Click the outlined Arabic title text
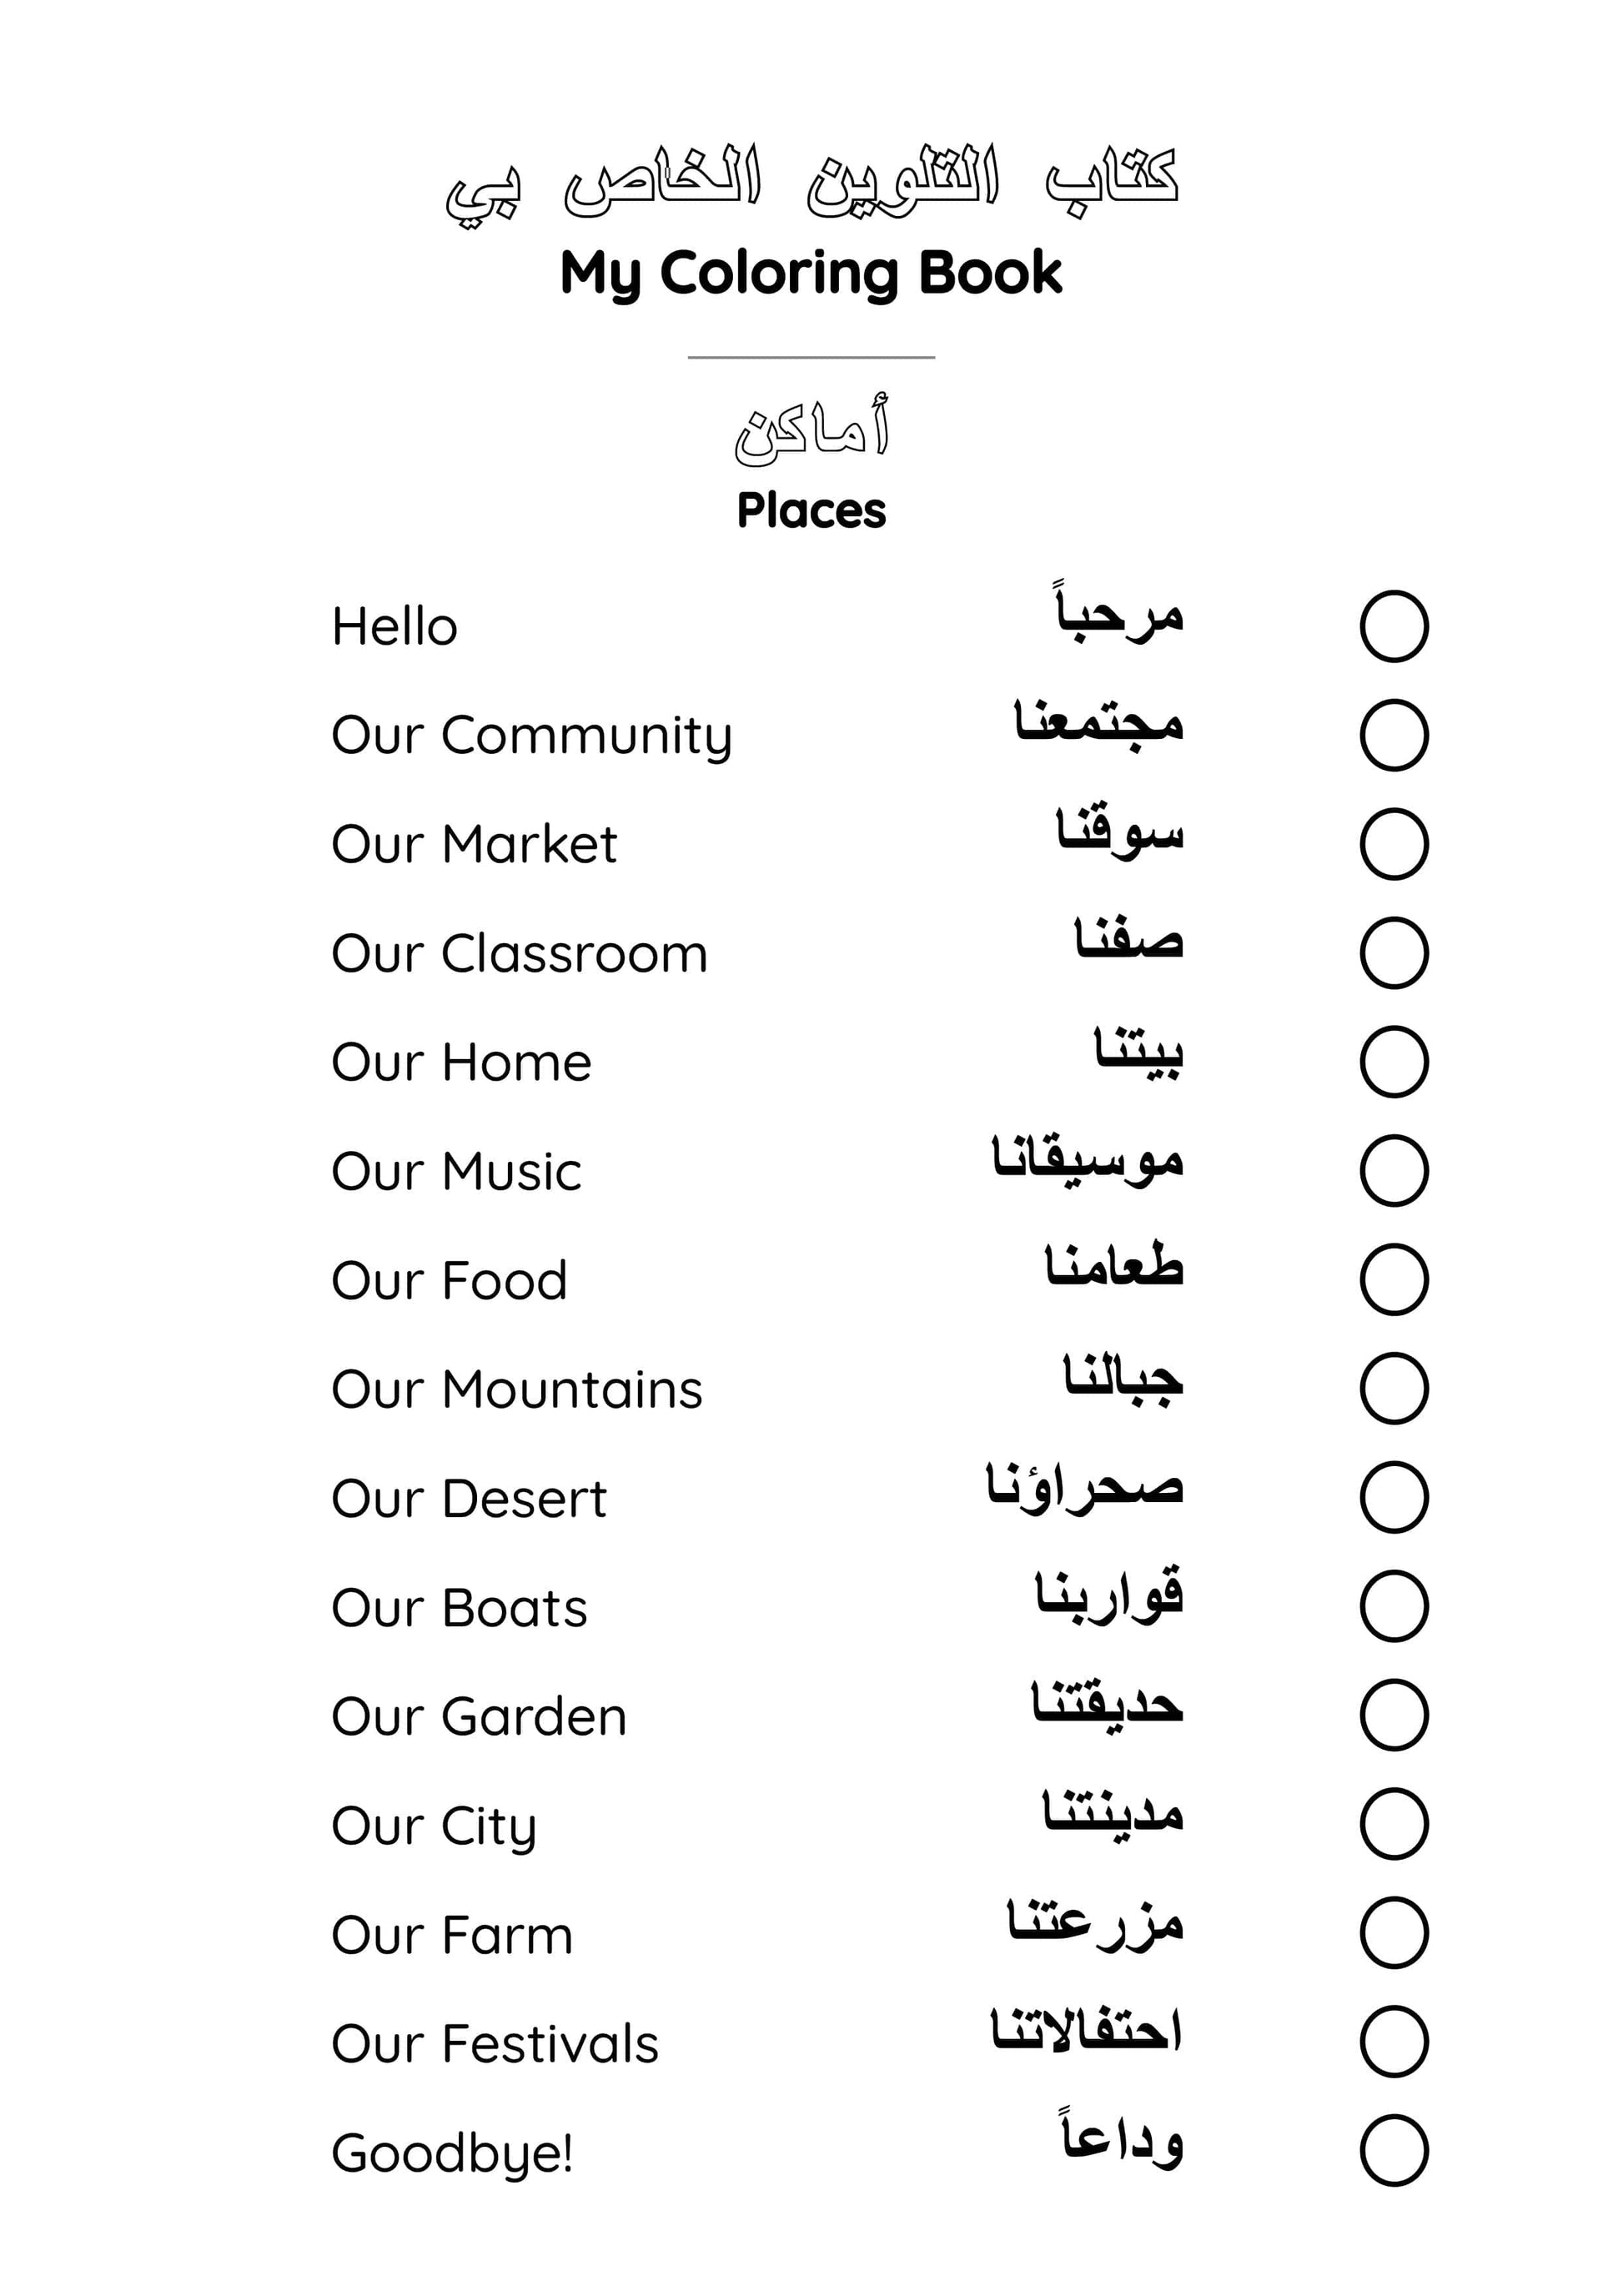The height and width of the screenshot is (2296, 1623). click(811, 180)
